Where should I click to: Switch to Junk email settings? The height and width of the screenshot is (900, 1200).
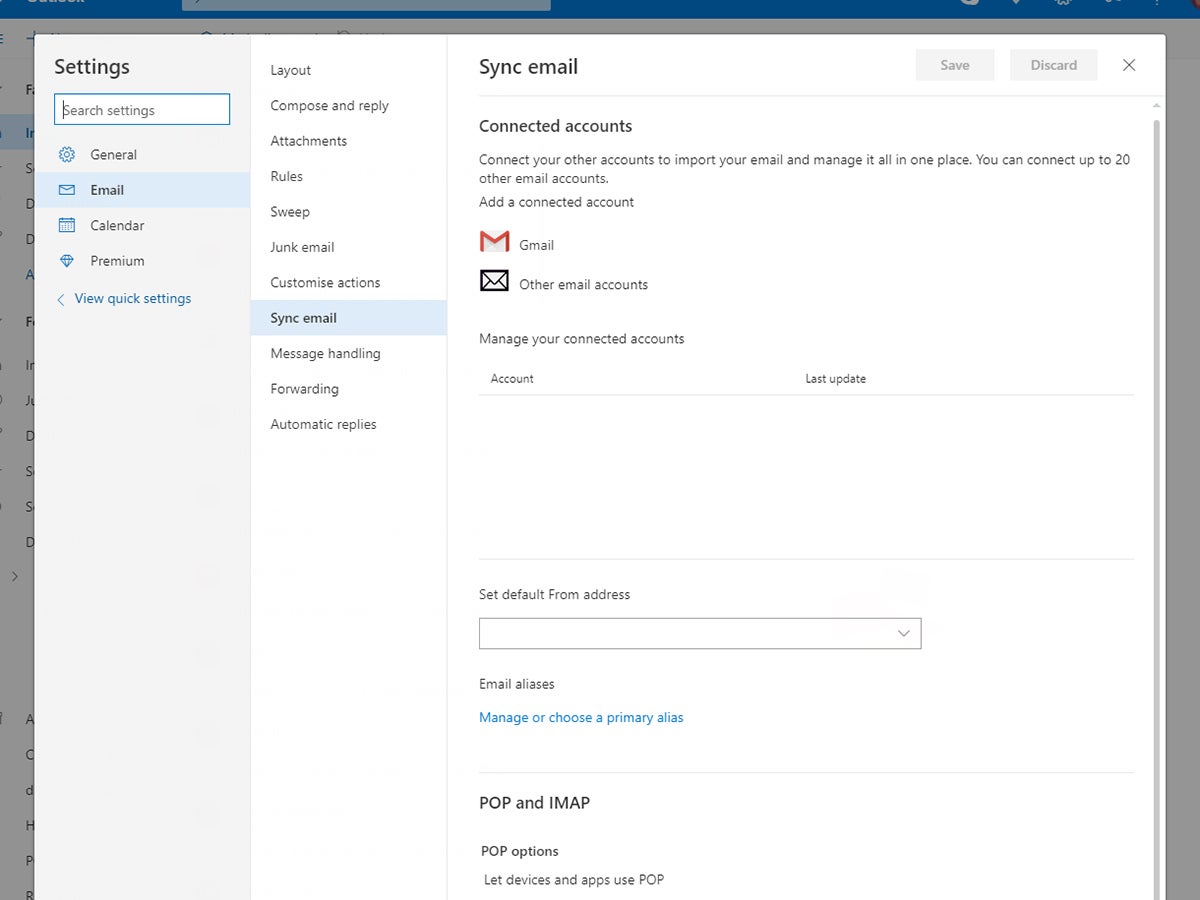tap(301, 247)
